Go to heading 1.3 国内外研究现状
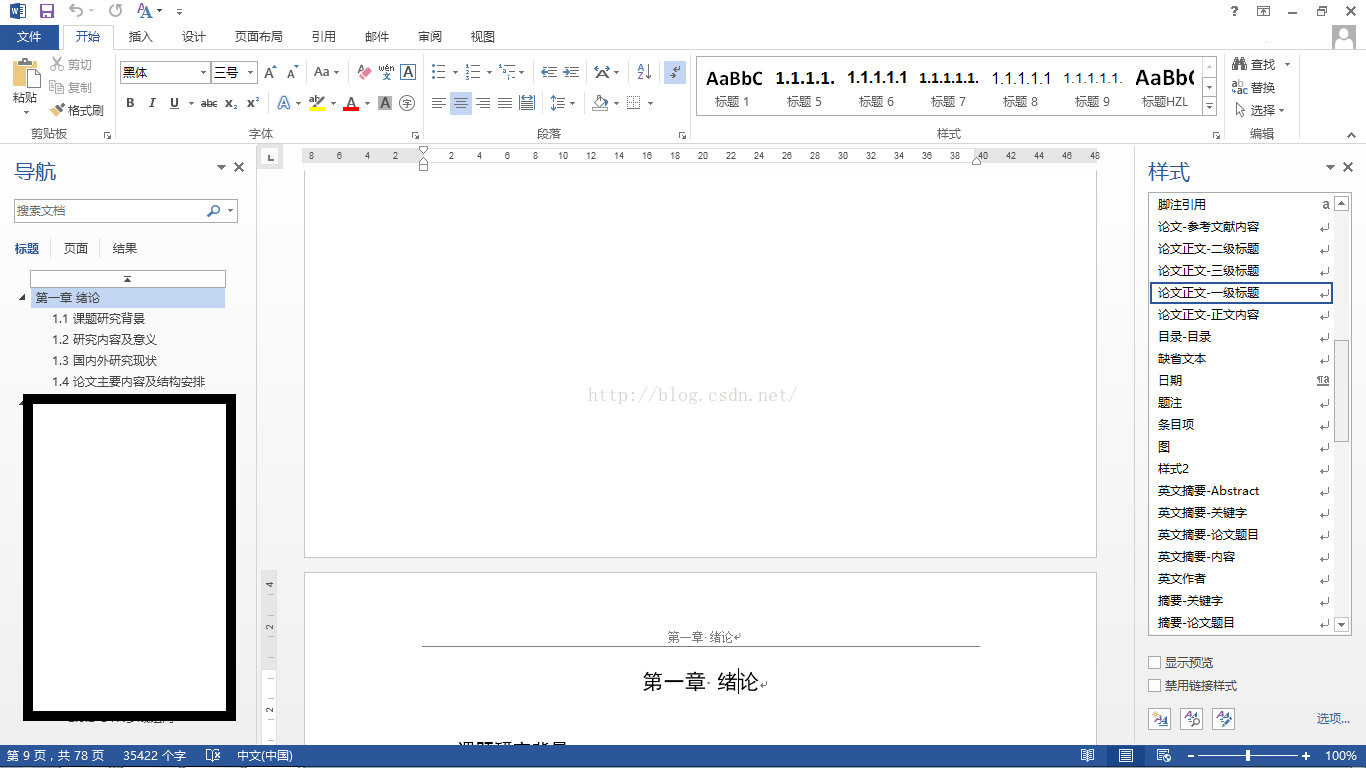The height and width of the screenshot is (768, 1366). point(105,361)
